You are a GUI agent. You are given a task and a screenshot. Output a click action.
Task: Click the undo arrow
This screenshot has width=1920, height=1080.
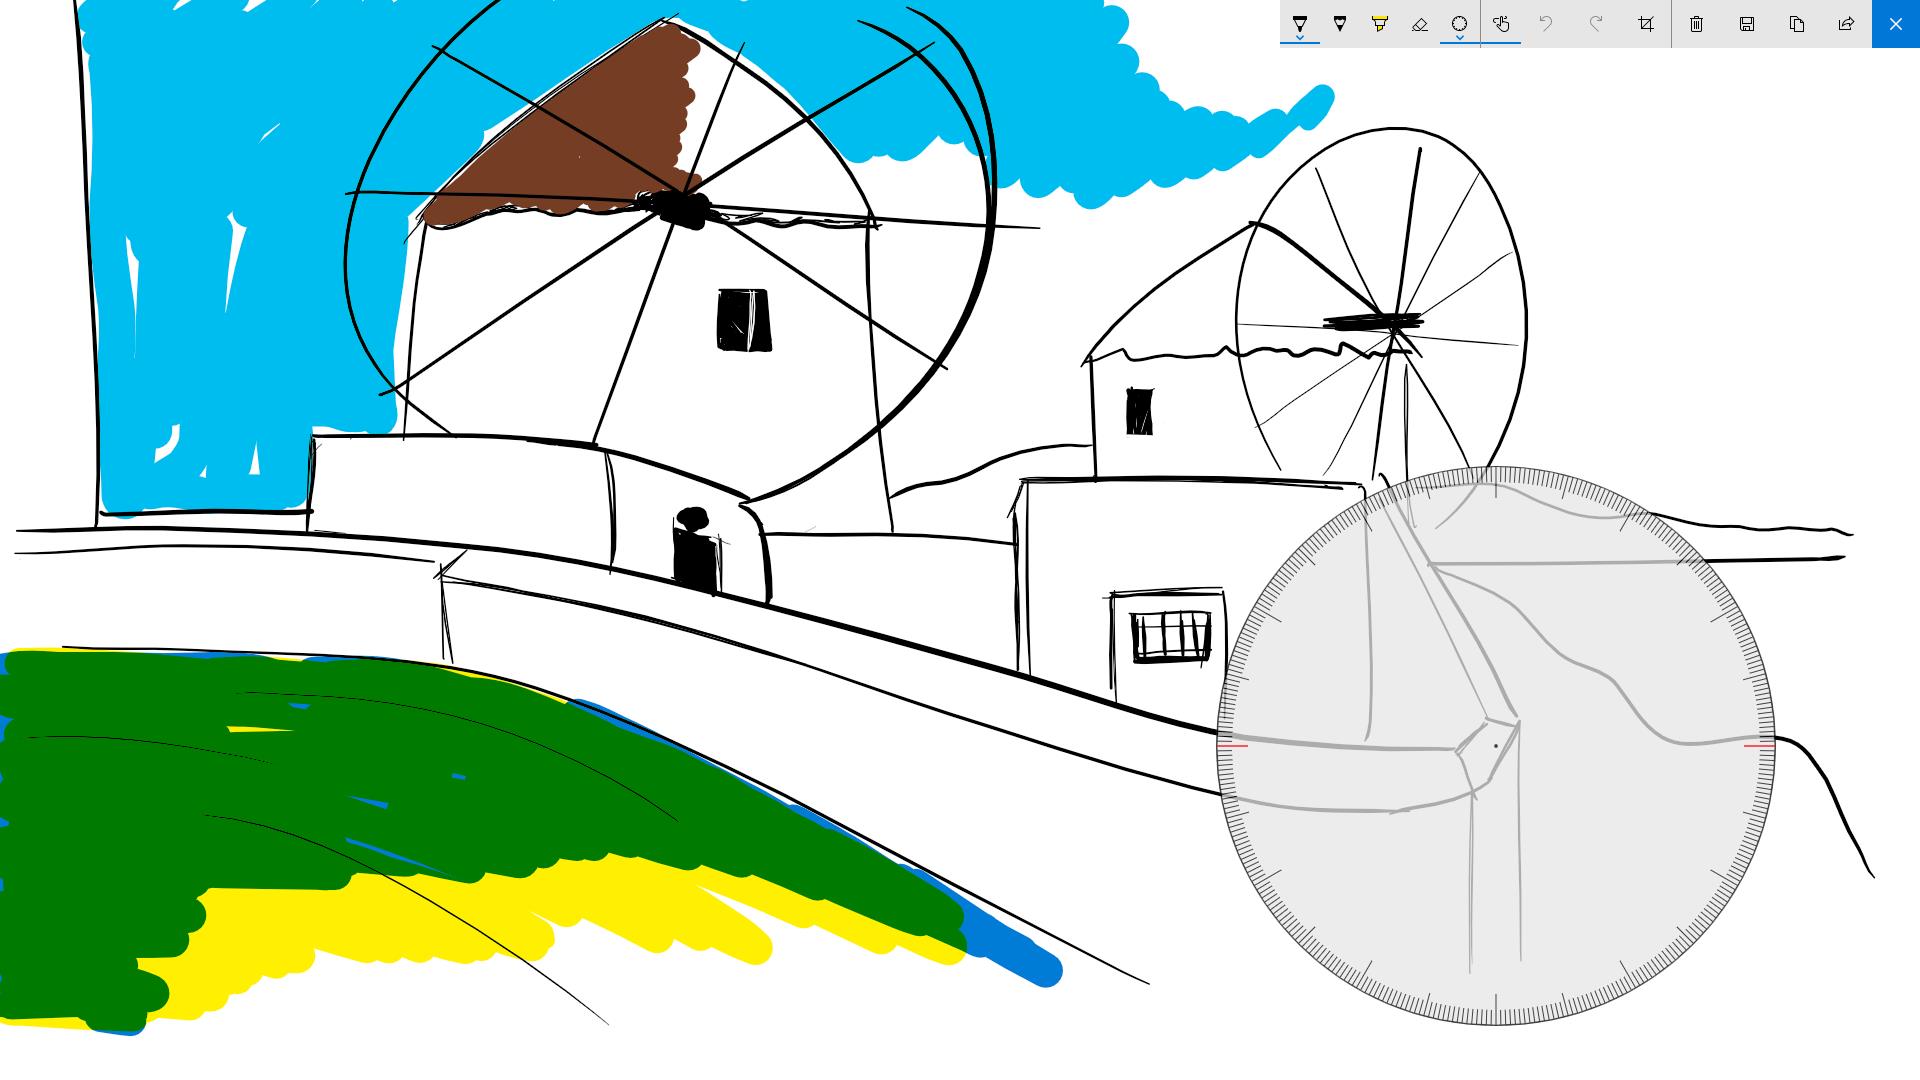point(1546,24)
